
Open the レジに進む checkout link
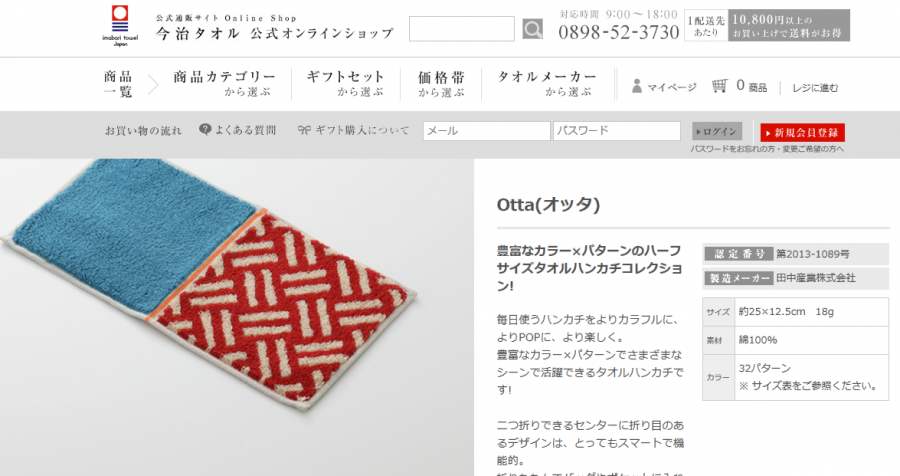tap(815, 88)
